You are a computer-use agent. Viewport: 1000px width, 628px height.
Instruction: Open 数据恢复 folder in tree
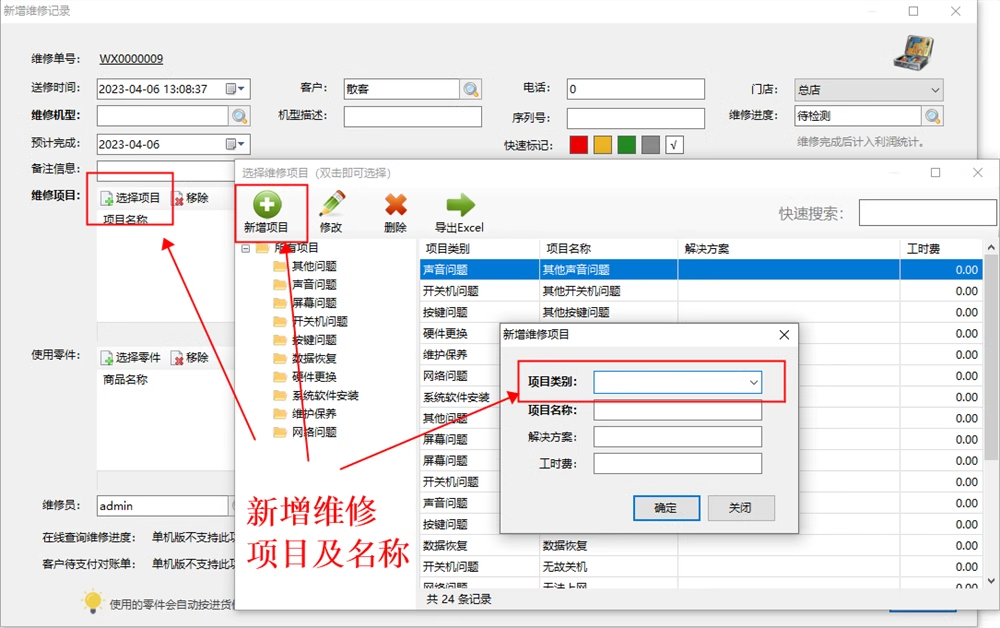pyautogui.click(x=305, y=358)
